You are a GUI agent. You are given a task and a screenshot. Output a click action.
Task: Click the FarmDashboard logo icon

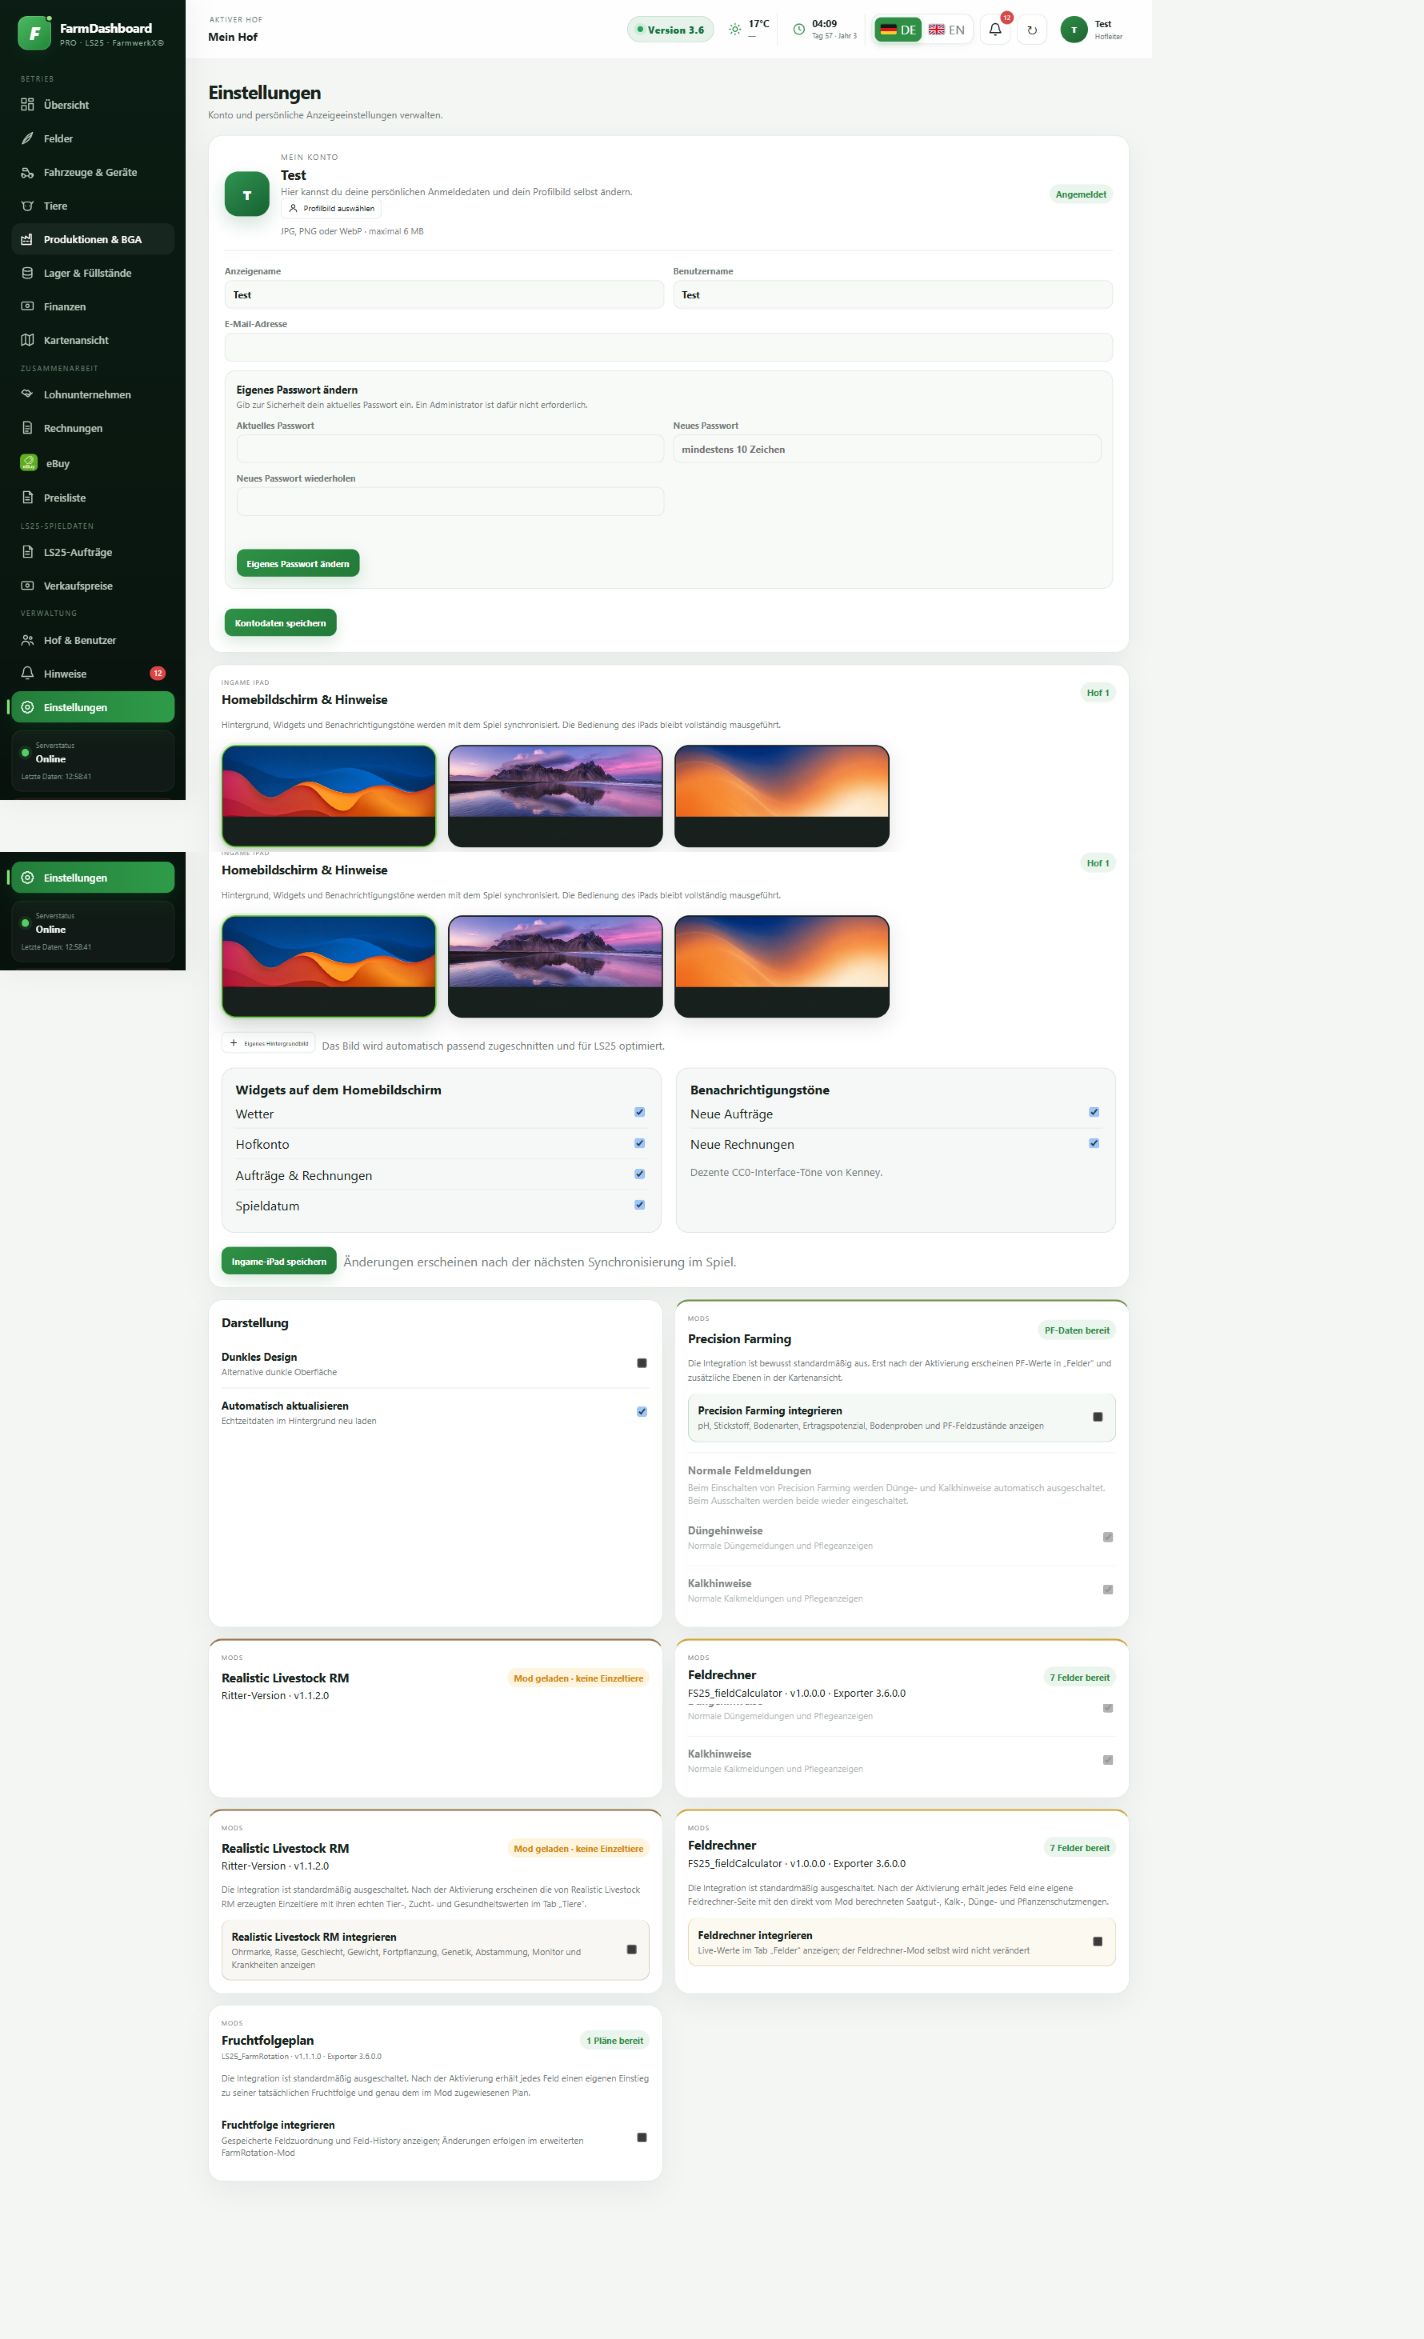pyautogui.click(x=34, y=33)
